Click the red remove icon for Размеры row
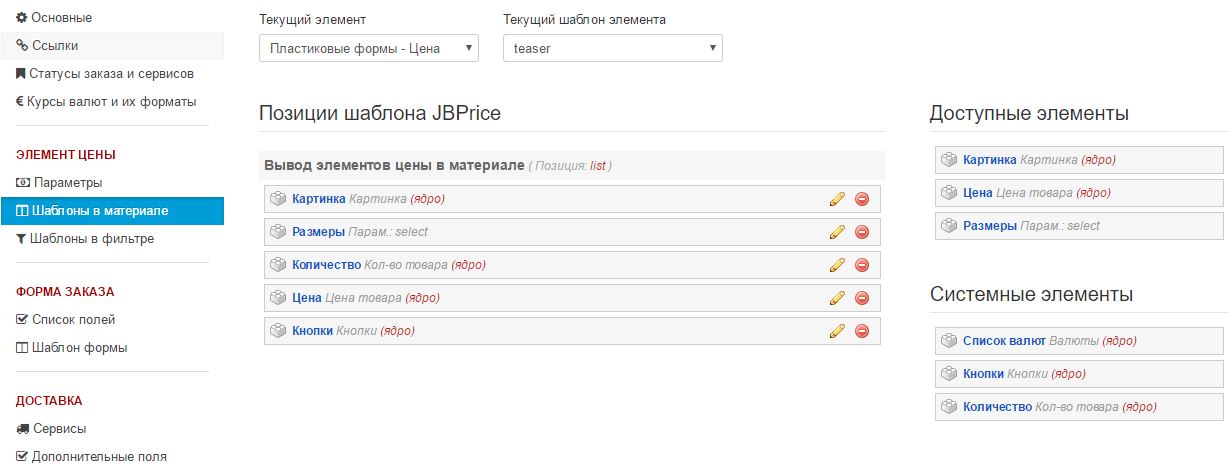The image size is (1230, 474). coord(861,232)
